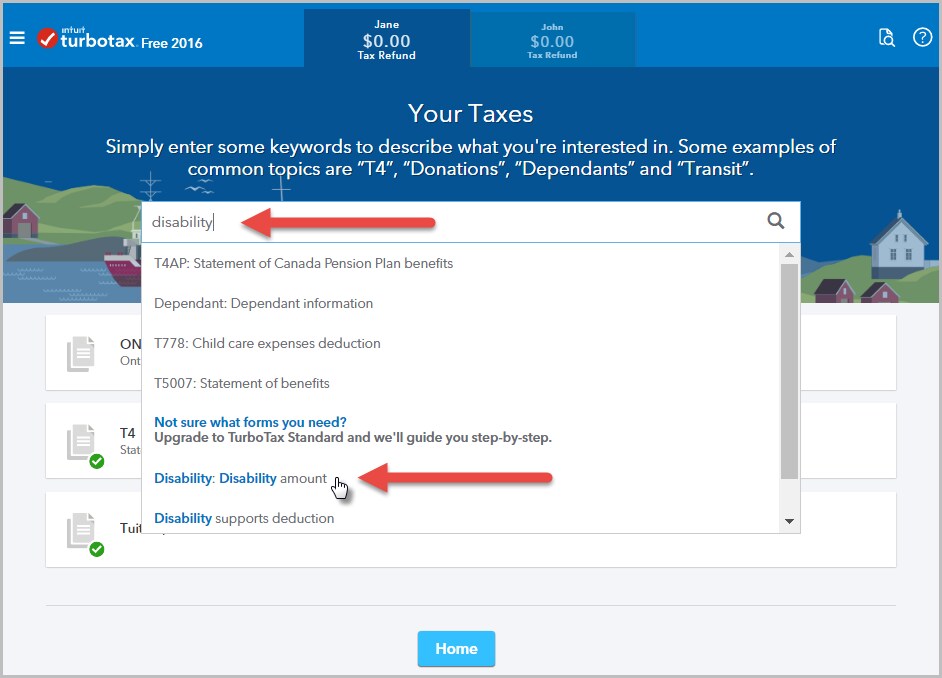Open the hamburger menu icon
942x678 pixels.
click(17, 38)
